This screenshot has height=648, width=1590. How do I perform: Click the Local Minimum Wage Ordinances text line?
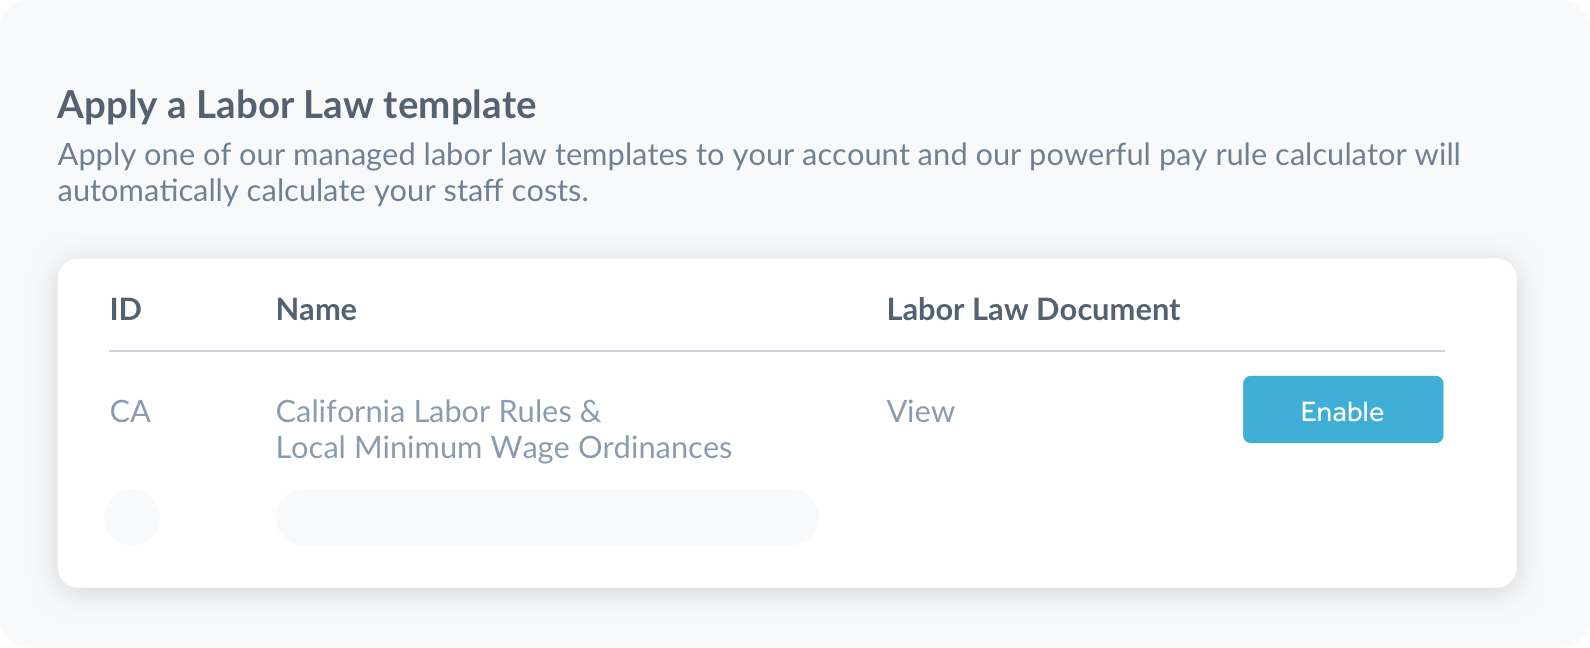pyautogui.click(x=504, y=447)
